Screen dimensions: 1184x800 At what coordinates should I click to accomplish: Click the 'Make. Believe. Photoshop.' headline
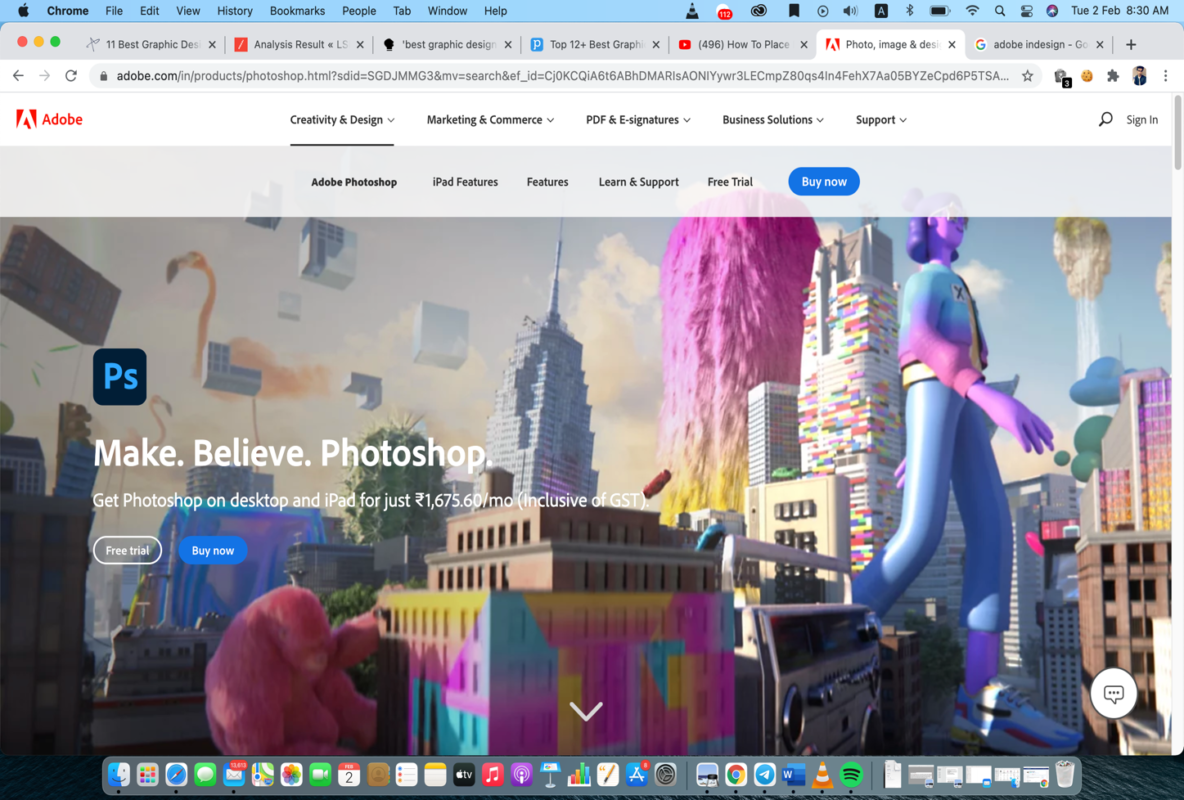pyautogui.click(x=293, y=453)
